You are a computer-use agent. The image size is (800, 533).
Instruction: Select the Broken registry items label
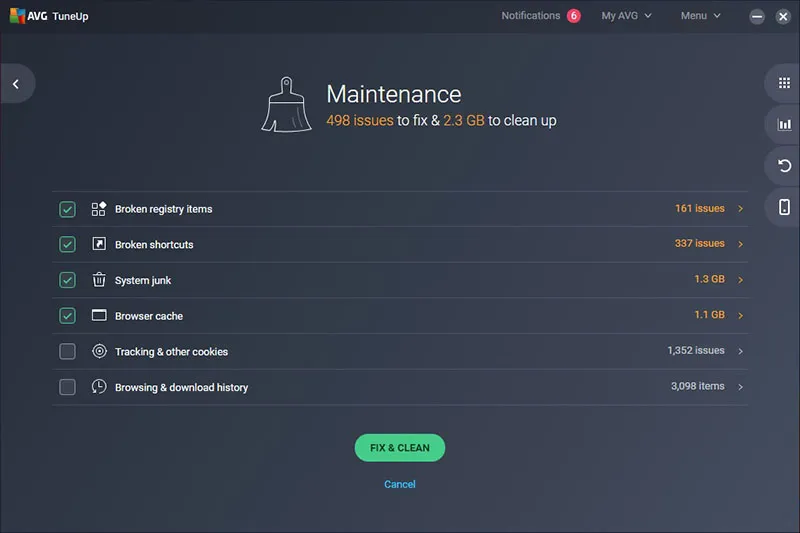coord(163,209)
